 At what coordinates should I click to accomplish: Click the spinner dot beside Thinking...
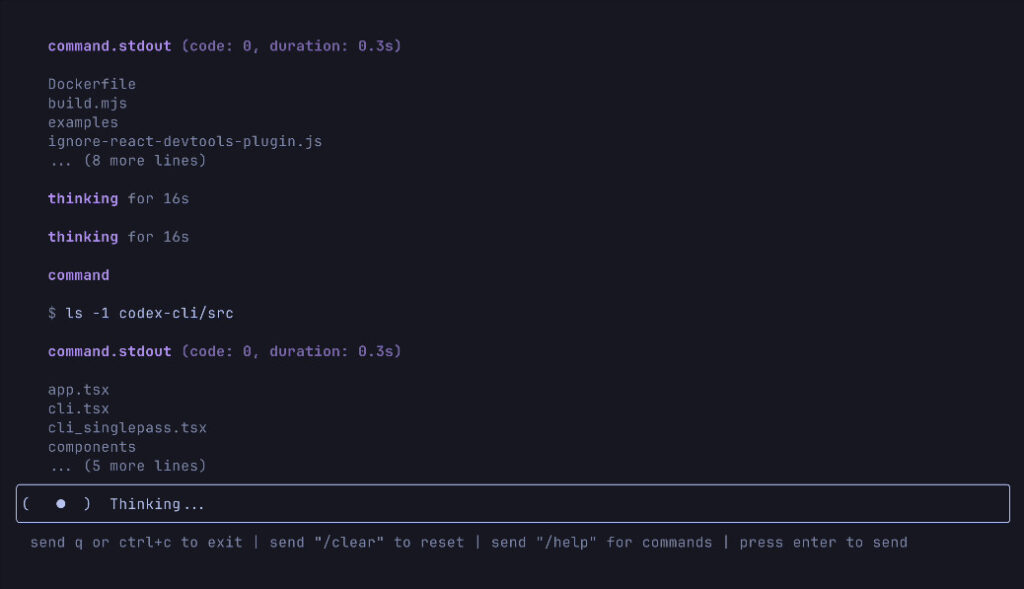pos(61,504)
